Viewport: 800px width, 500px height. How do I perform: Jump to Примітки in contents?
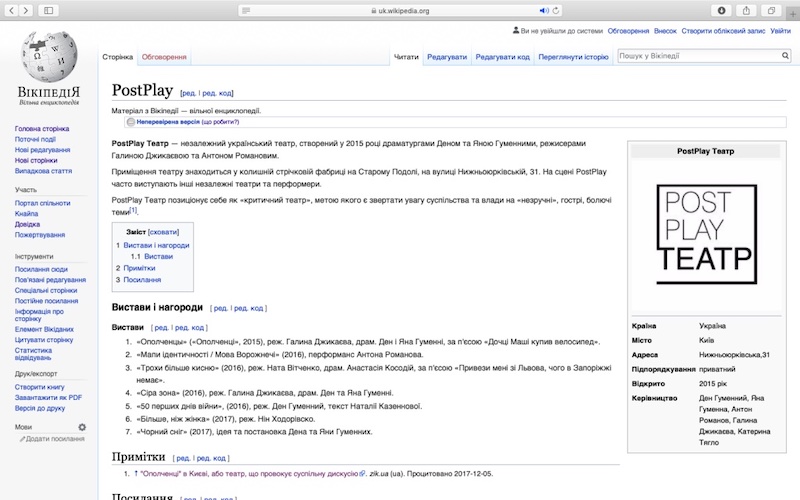pos(139,268)
